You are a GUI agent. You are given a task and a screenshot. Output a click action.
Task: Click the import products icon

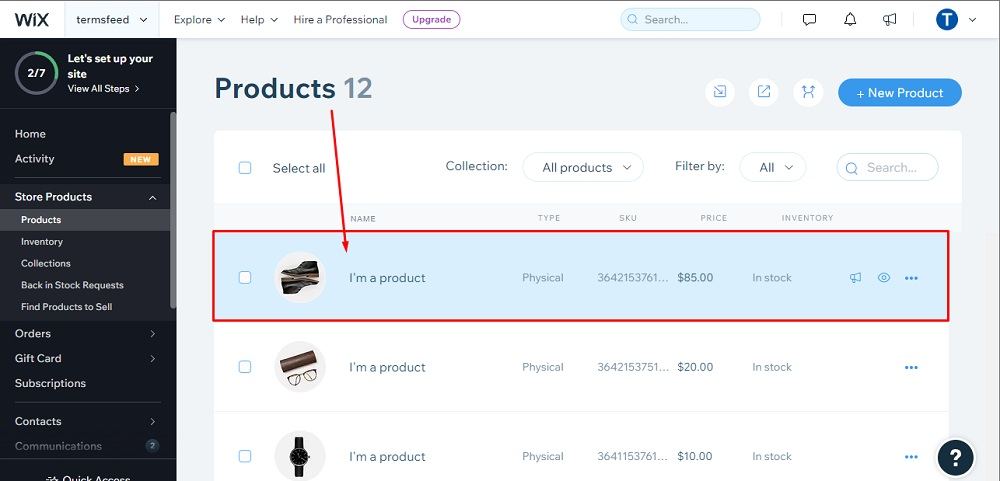pos(719,92)
